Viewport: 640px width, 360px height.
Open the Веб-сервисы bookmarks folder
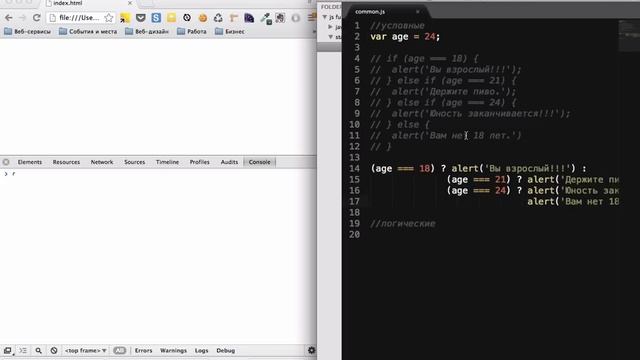[x=27, y=31]
